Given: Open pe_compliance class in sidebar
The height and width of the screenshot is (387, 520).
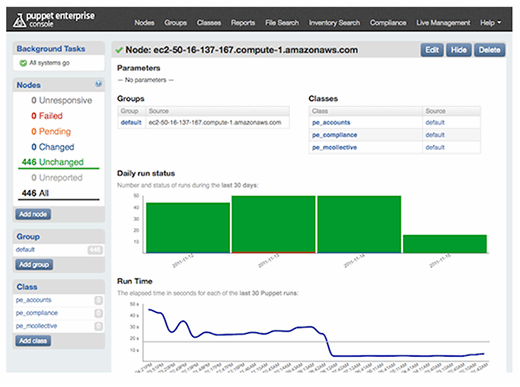Looking at the screenshot, I should tap(37, 313).
